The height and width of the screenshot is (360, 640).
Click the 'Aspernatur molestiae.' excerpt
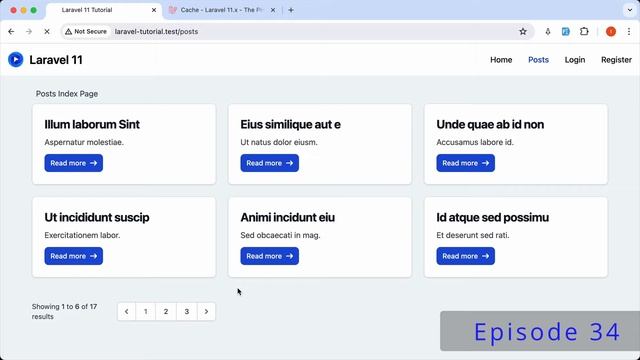pos(84,142)
